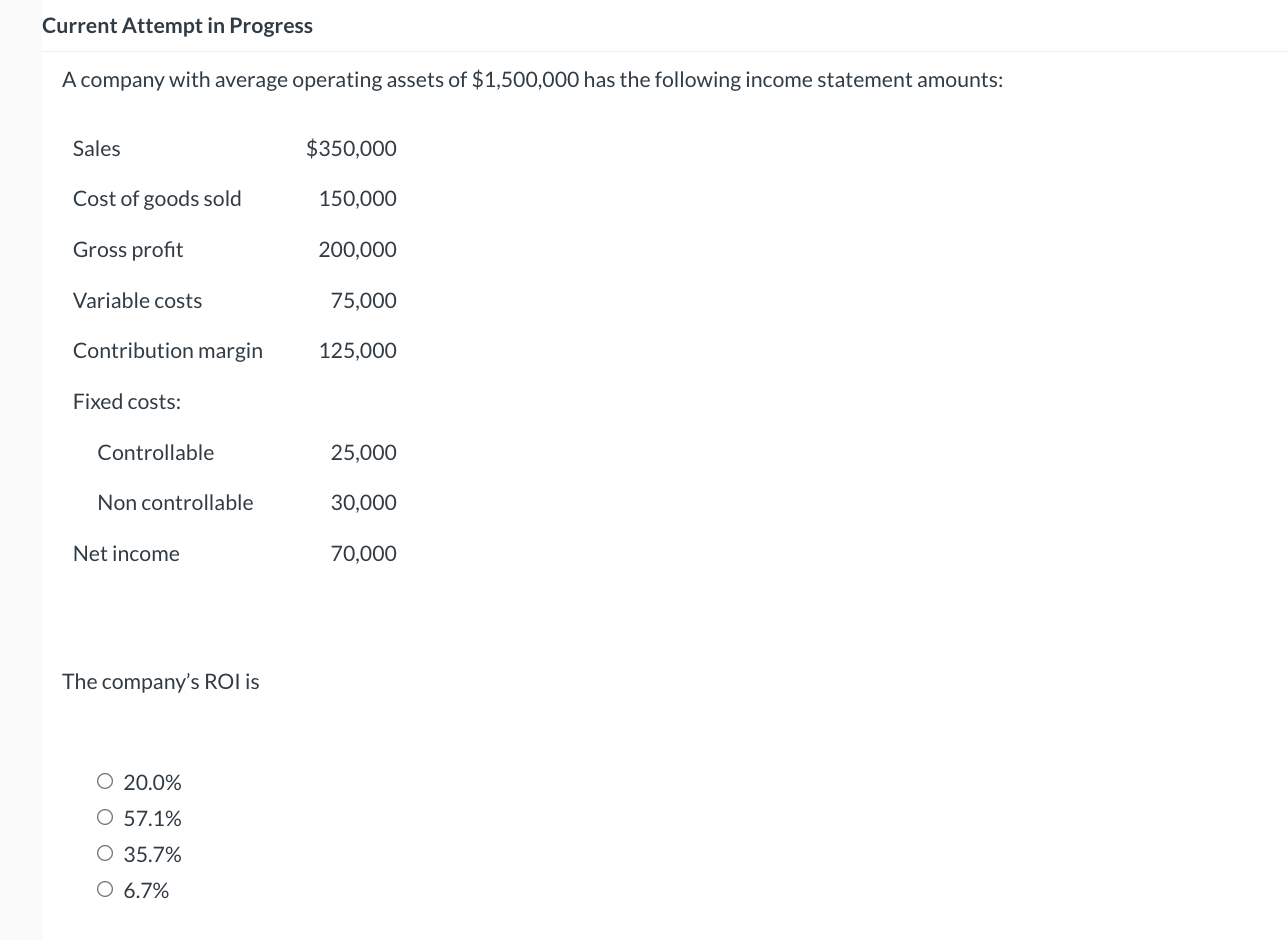The image size is (1288, 940).
Task: Click the Controllable cost amount 25,000
Action: (x=364, y=452)
